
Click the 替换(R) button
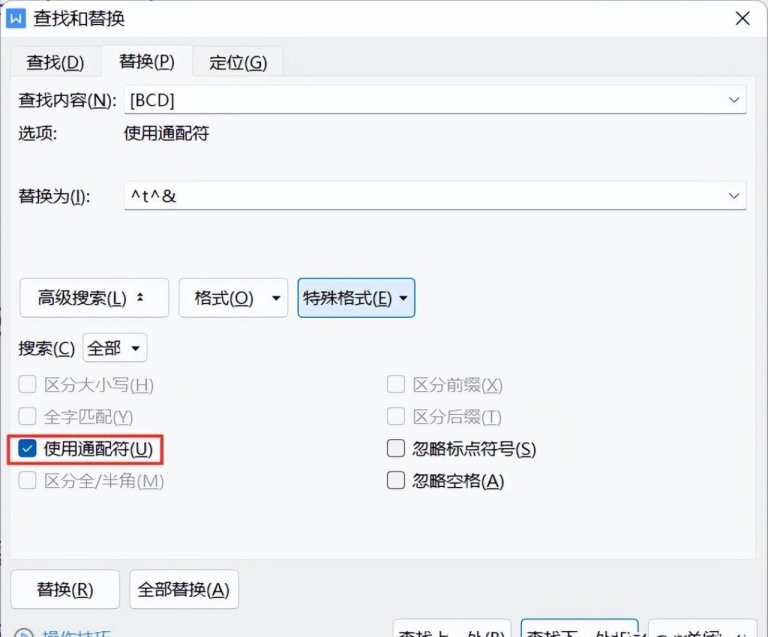click(65, 589)
